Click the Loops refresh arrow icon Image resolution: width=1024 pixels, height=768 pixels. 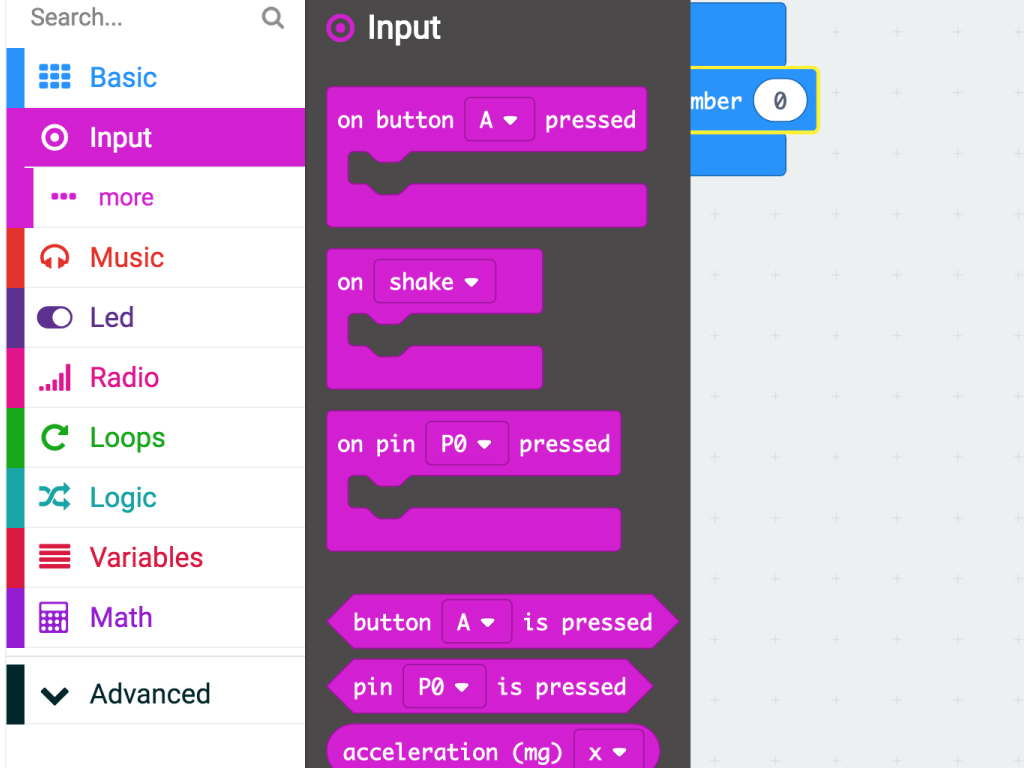pos(55,437)
